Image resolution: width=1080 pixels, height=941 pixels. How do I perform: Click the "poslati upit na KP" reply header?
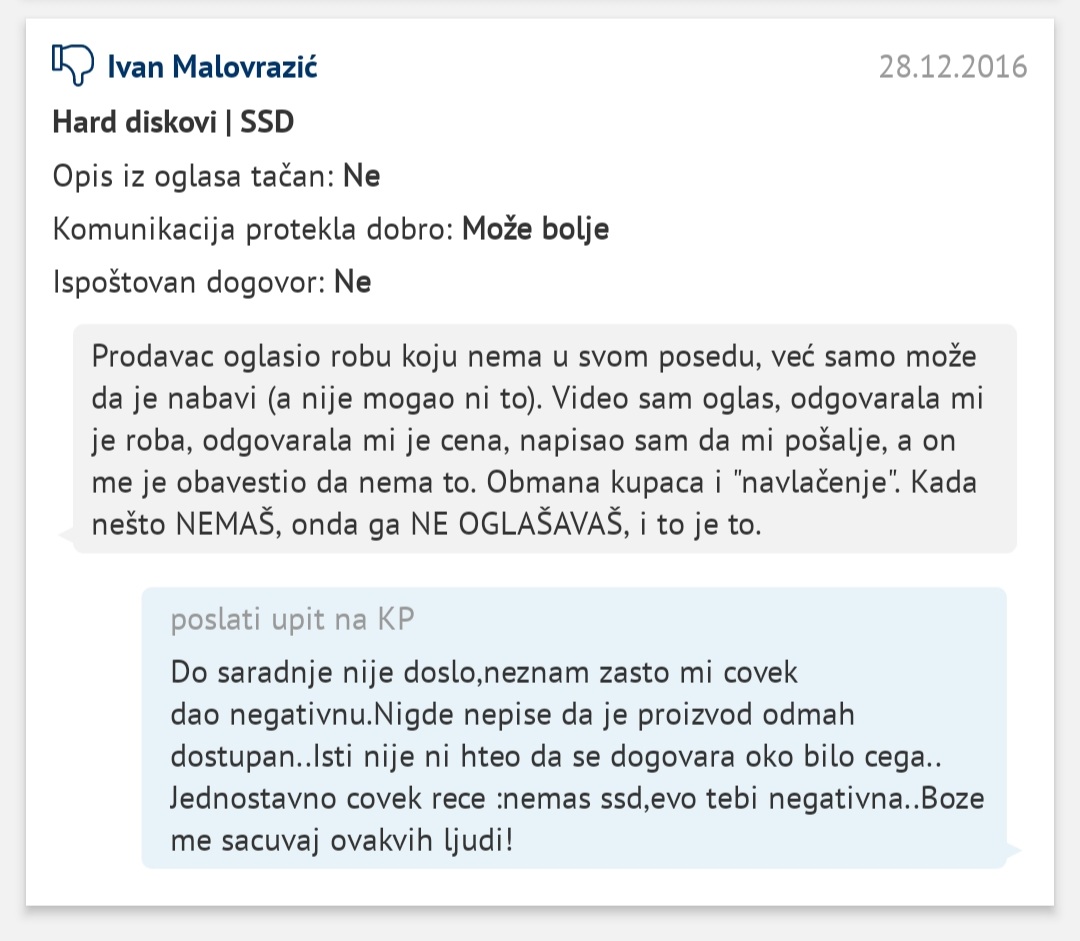(x=292, y=620)
